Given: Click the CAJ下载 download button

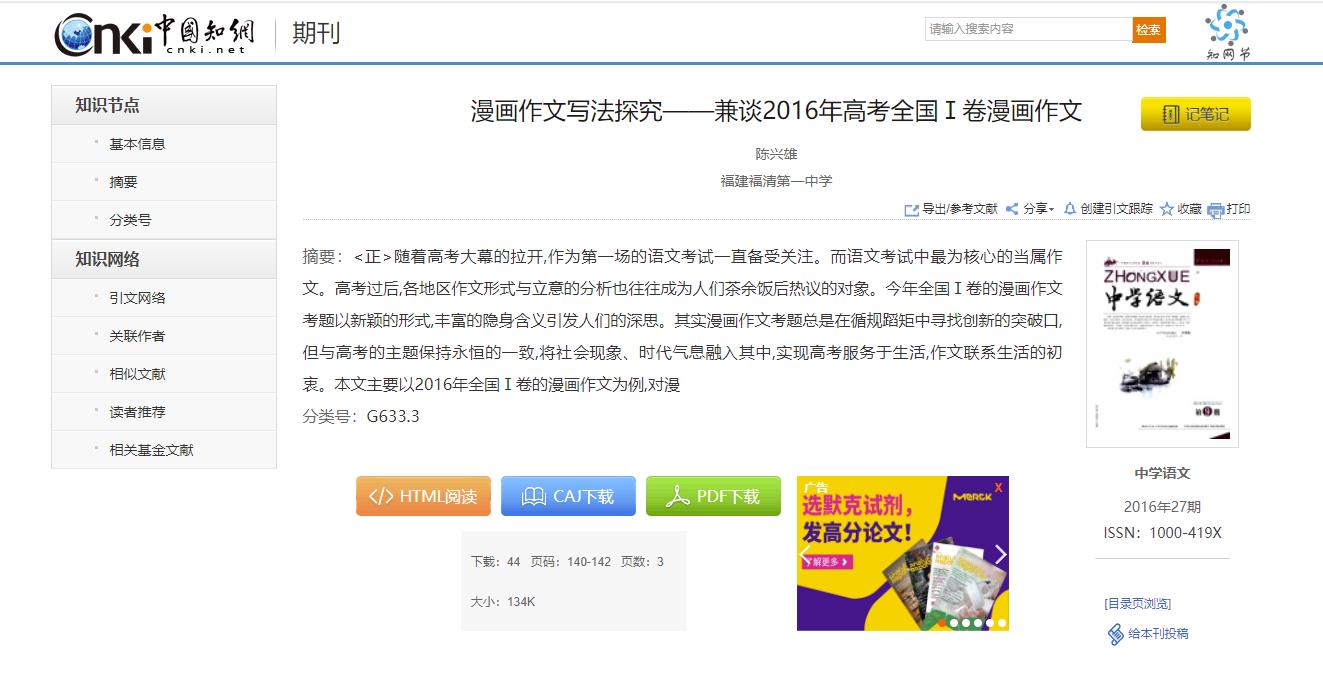Looking at the screenshot, I should [568, 495].
